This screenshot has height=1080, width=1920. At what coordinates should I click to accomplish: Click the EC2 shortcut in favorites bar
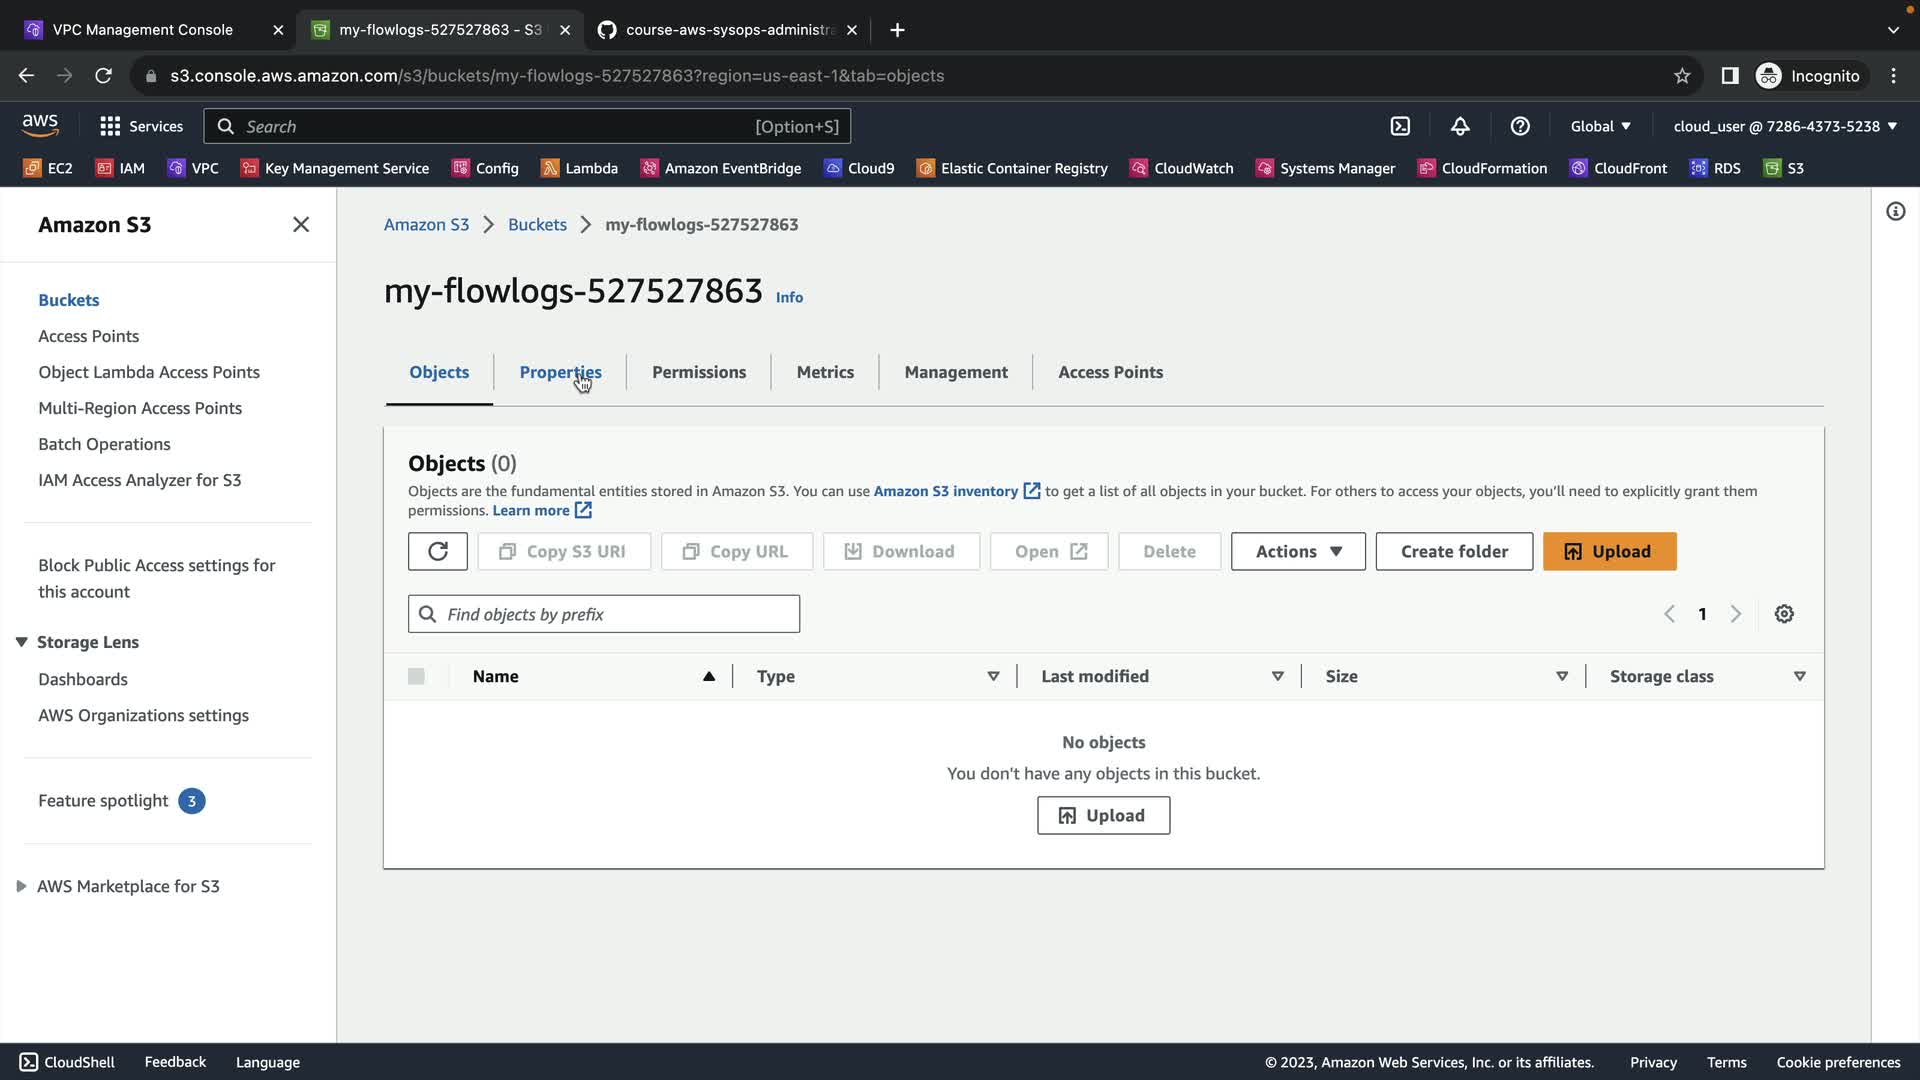(48, 168)
